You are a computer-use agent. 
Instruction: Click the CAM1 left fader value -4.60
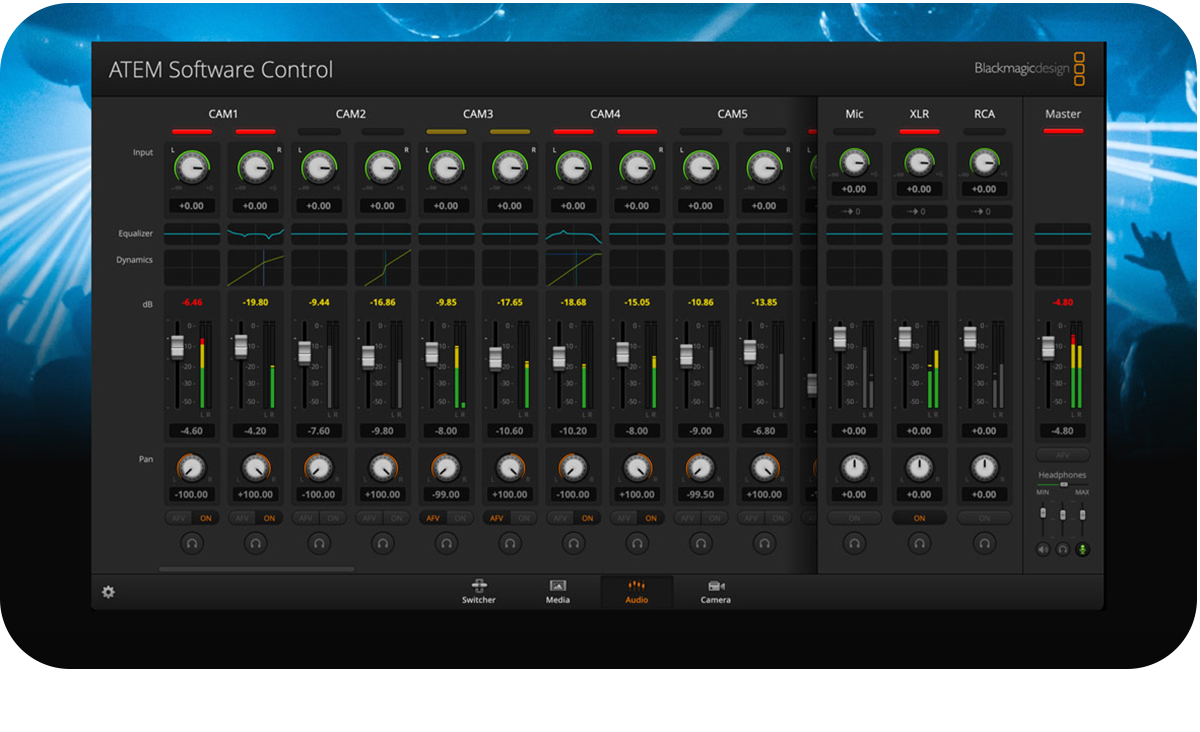click(192, 431)
